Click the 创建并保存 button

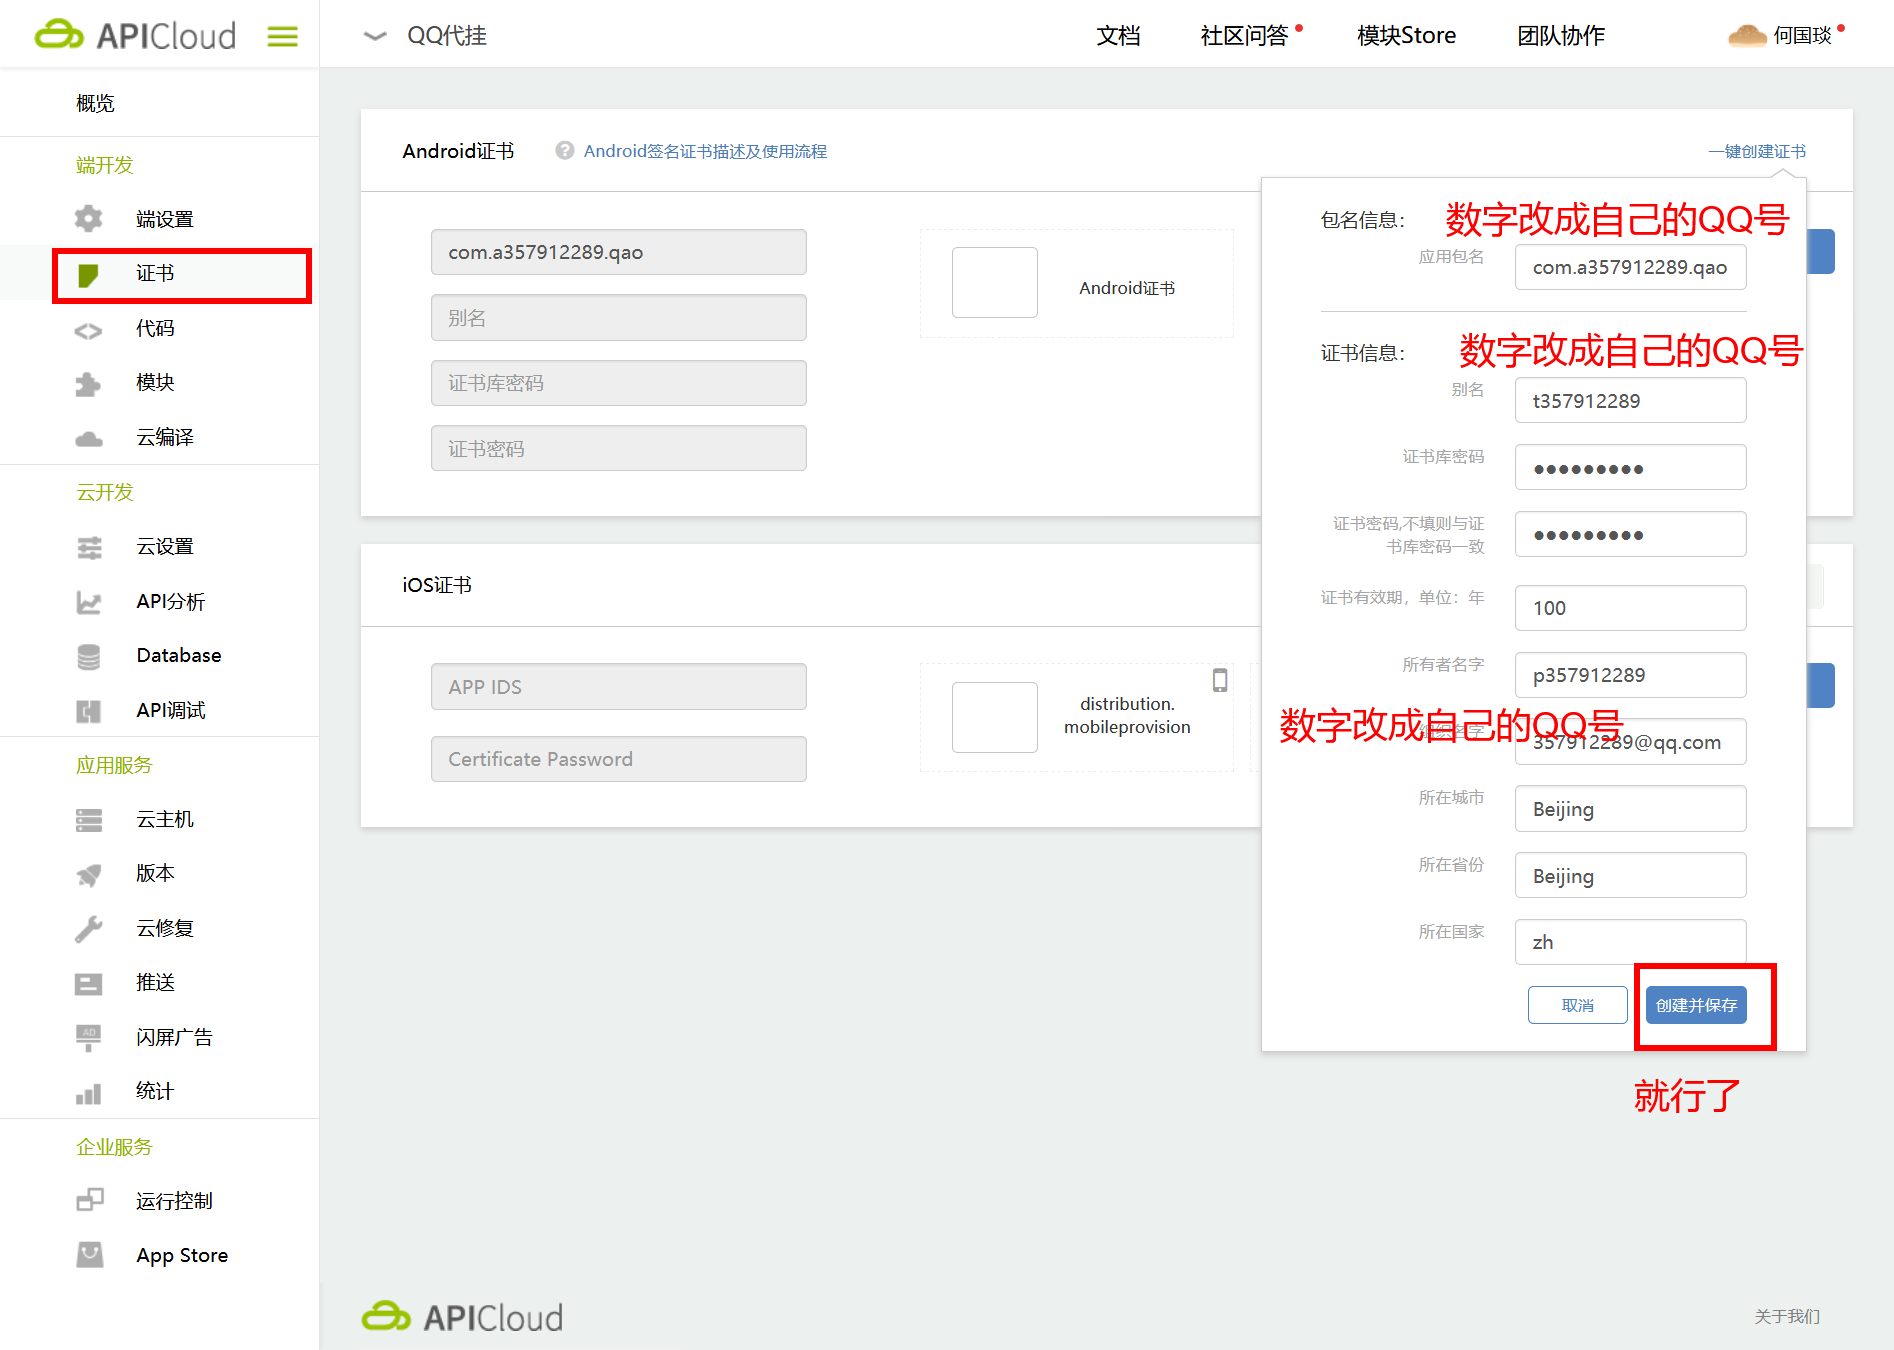[1696, 1005]
